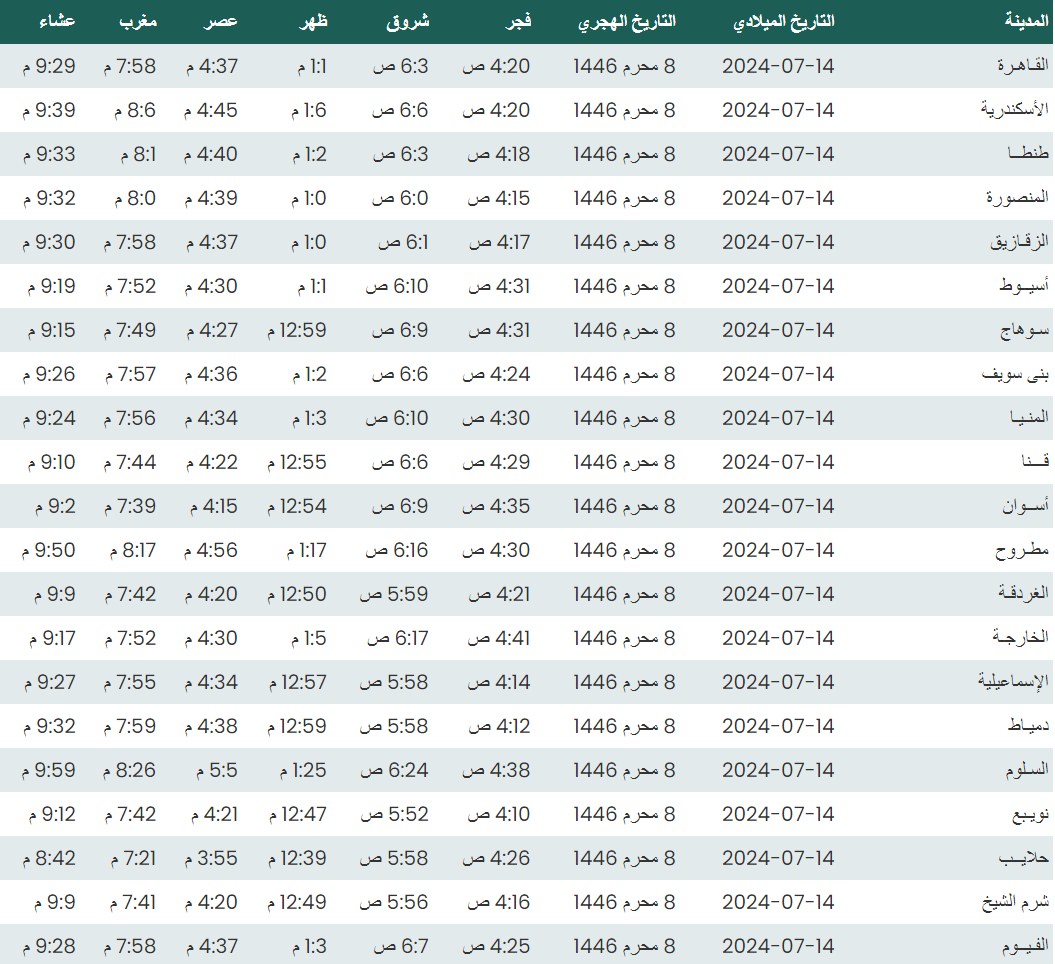This screenshot has height=964, width=1055.
Task: Click Dhuhr time 12:47 for نويبع
Action: (297, 814)
